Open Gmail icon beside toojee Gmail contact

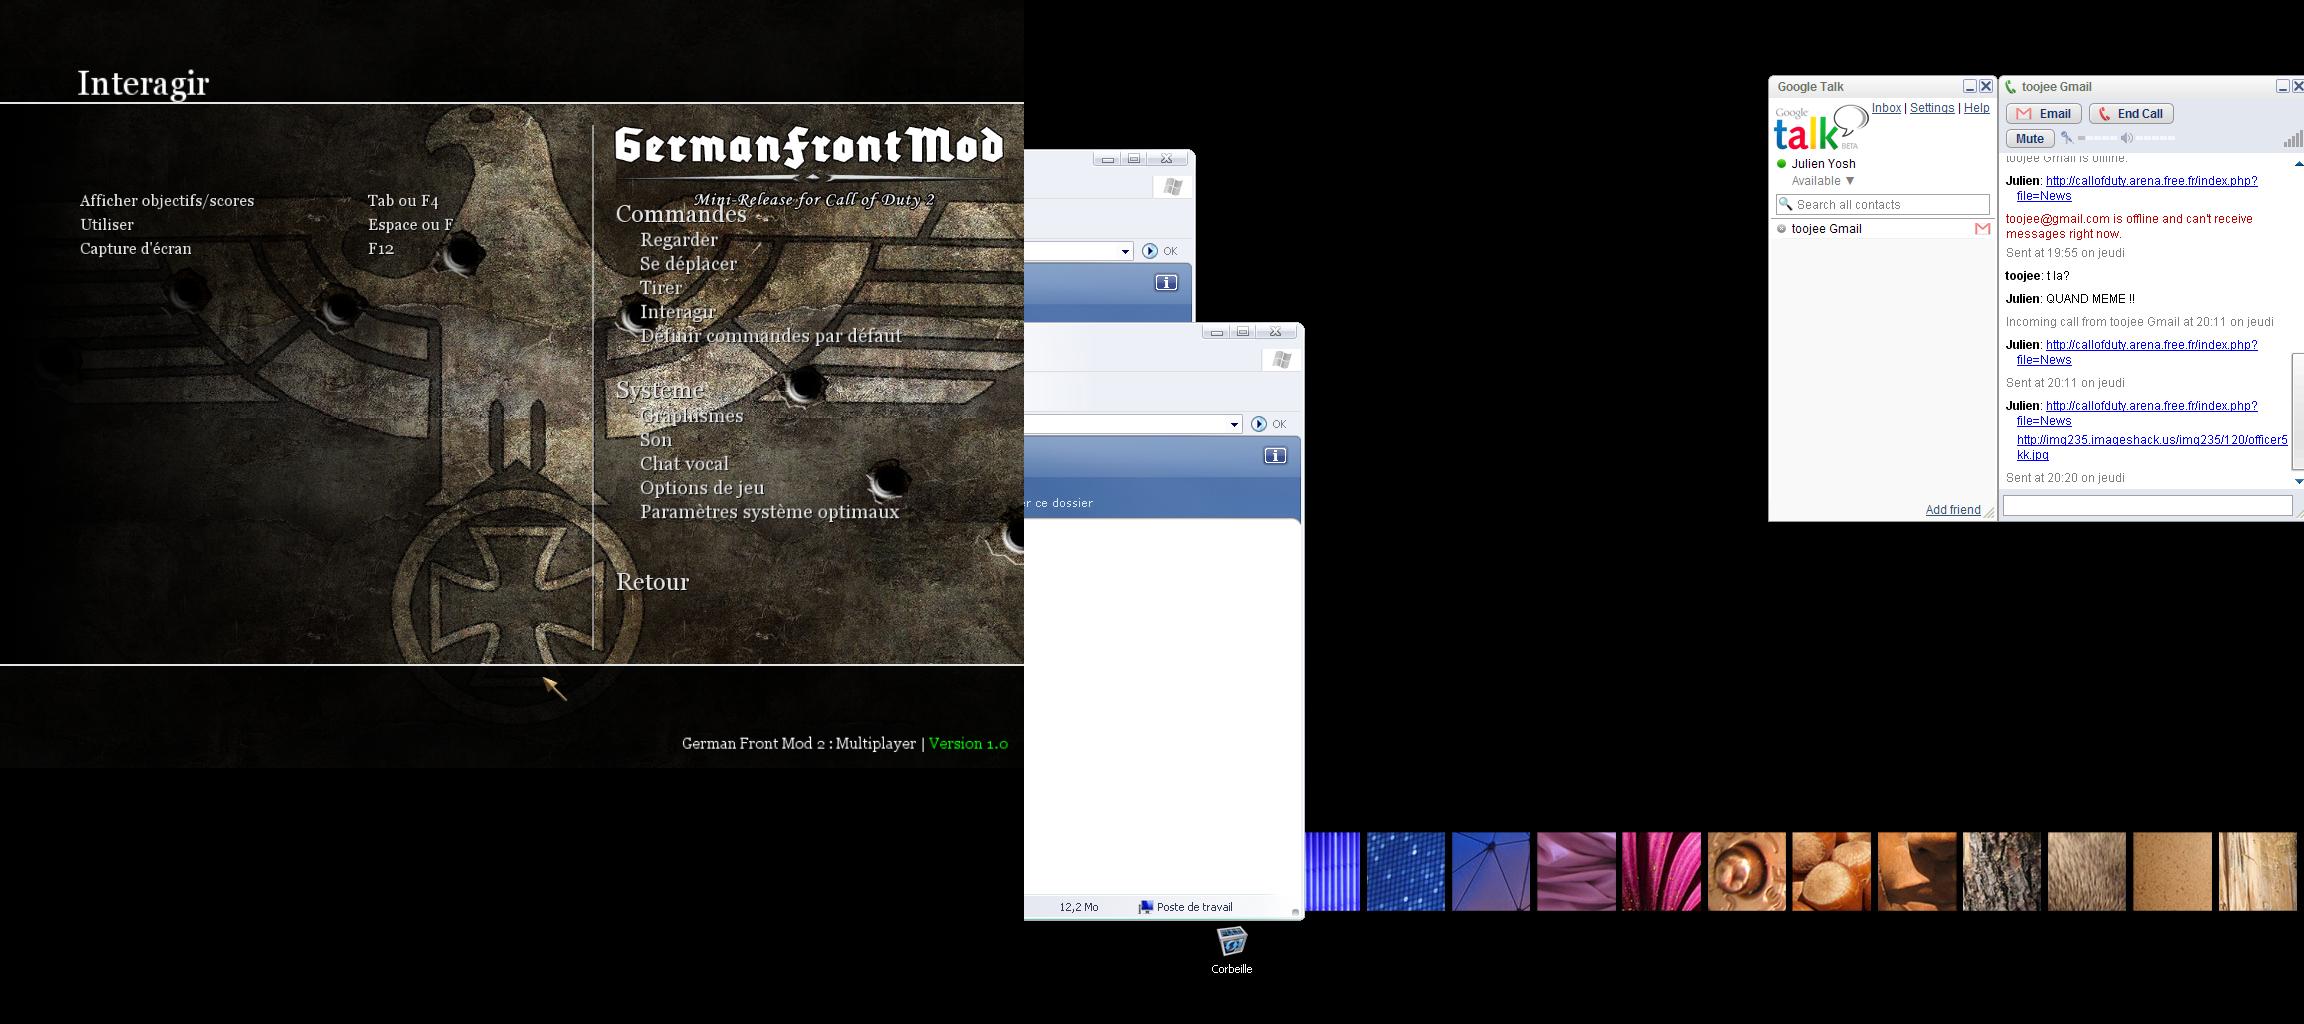(x=1982, y=229)
